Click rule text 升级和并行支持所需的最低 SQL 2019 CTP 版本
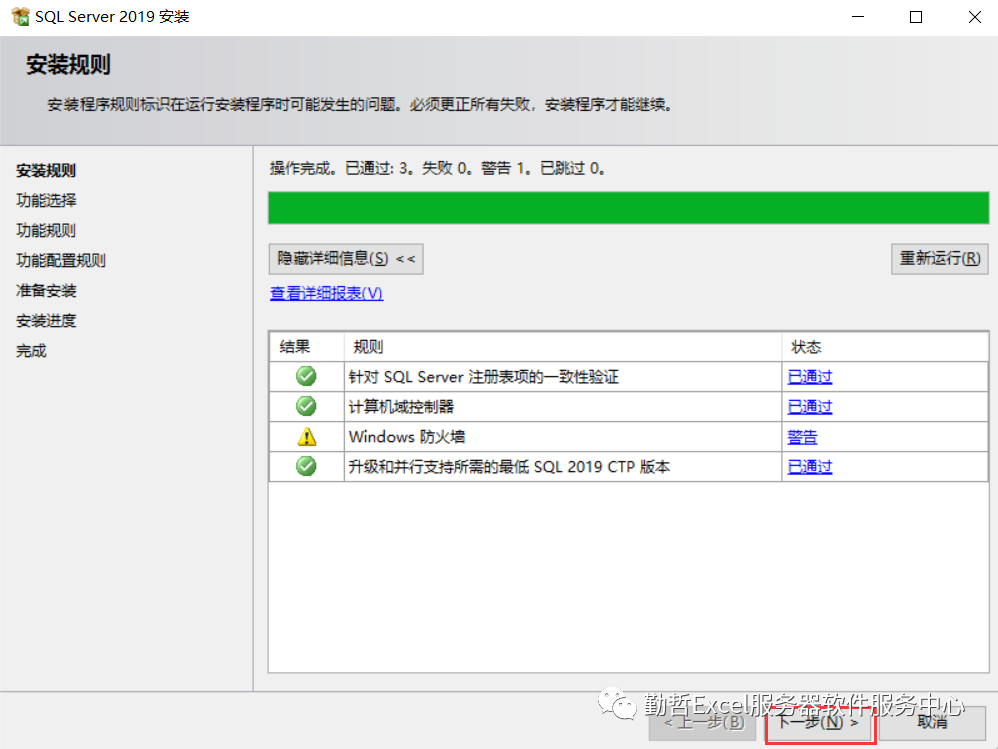The height and width of the screenshot is (749, 998). pyautogui.click(x=509, y=466)
